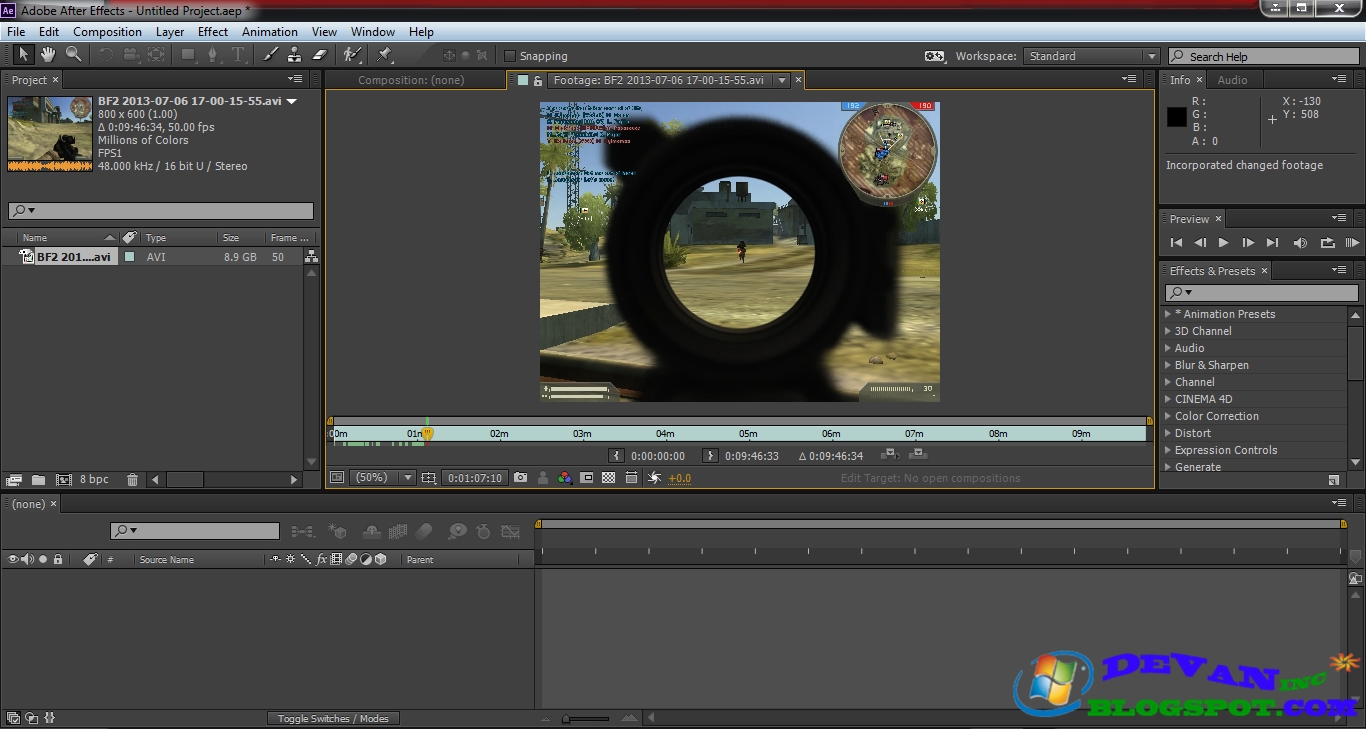
Task: Select the Clone Stamp tool
Action: point(295,55)
